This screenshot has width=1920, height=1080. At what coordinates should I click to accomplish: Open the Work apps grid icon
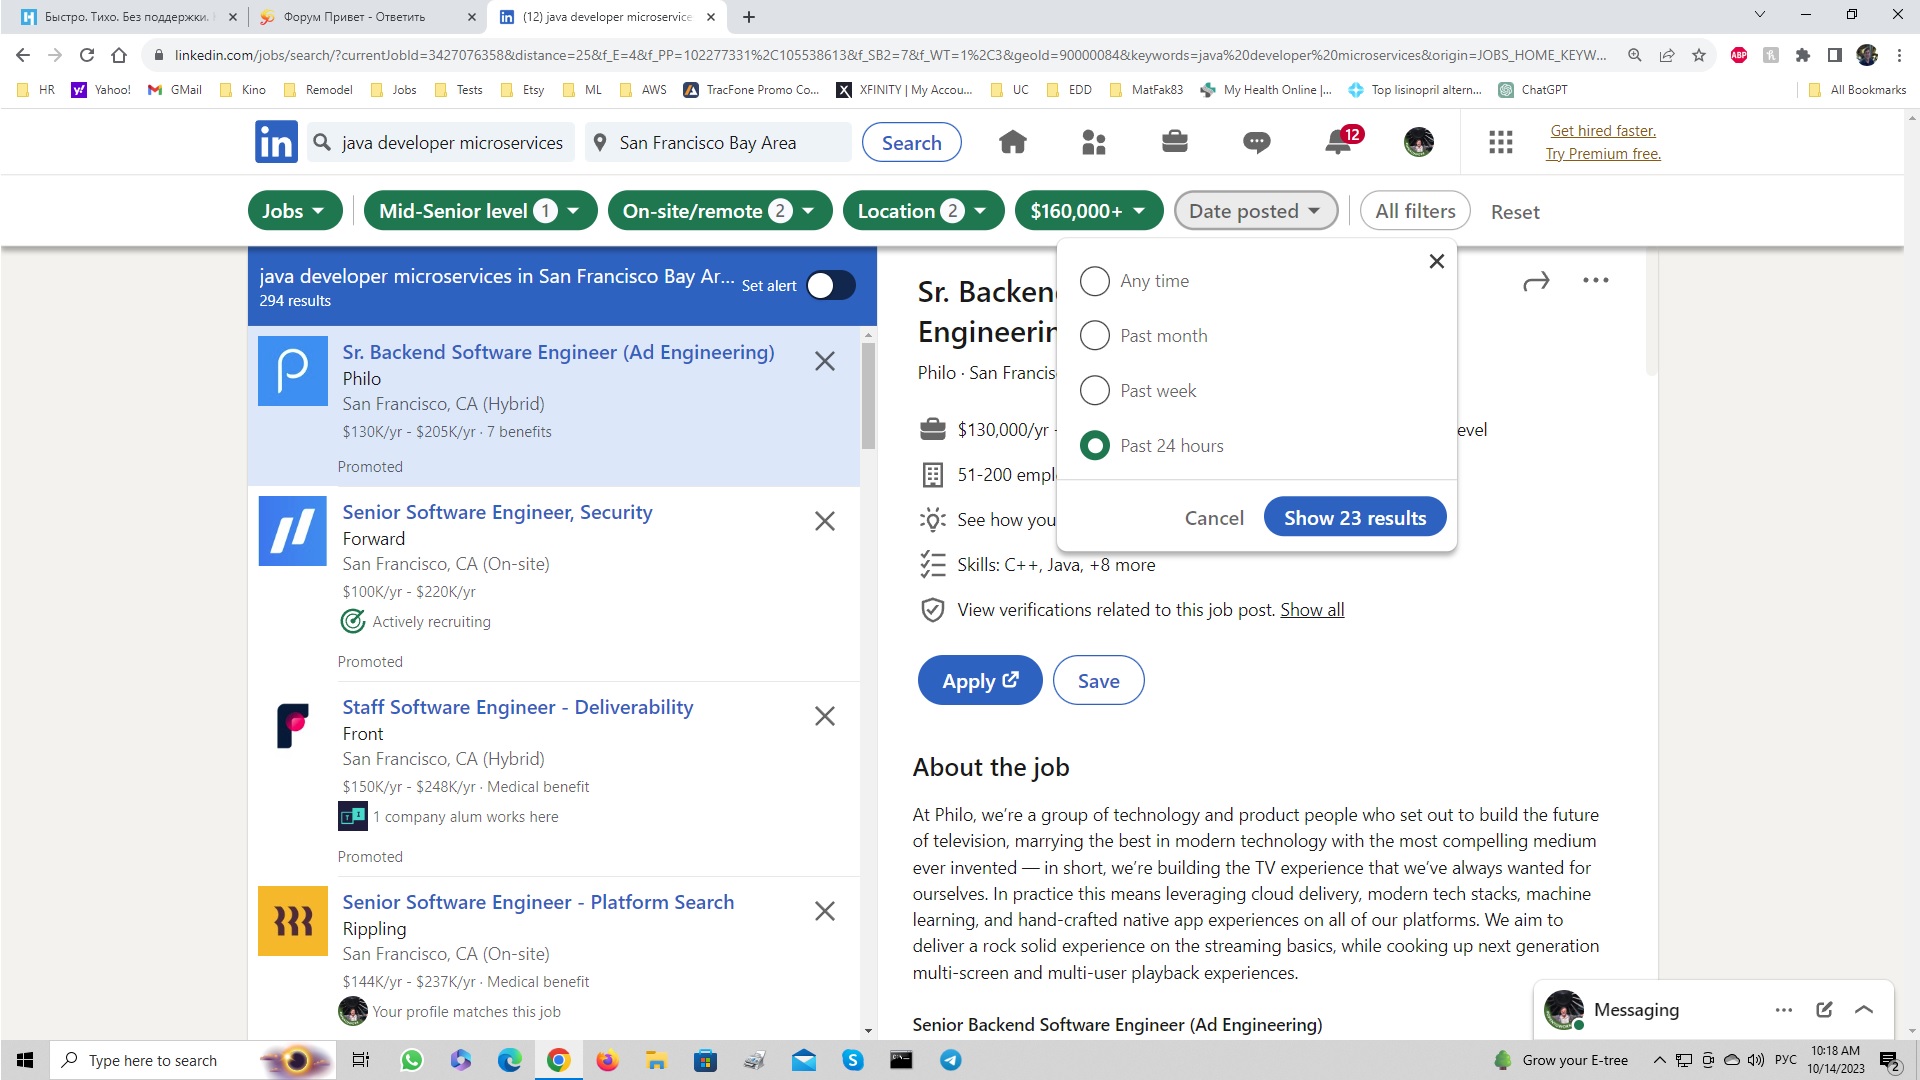click(x=1500, y=142)
